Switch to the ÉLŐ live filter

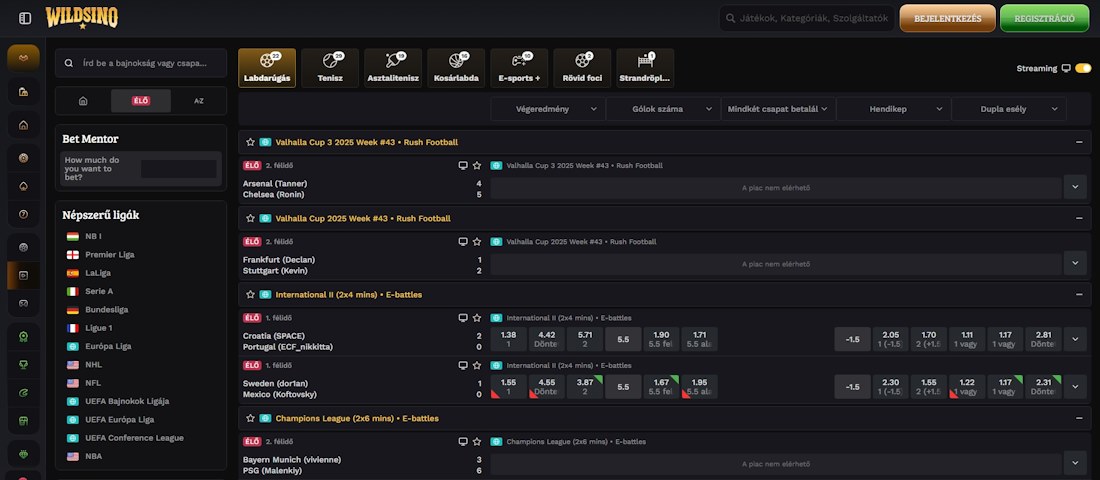141,101
